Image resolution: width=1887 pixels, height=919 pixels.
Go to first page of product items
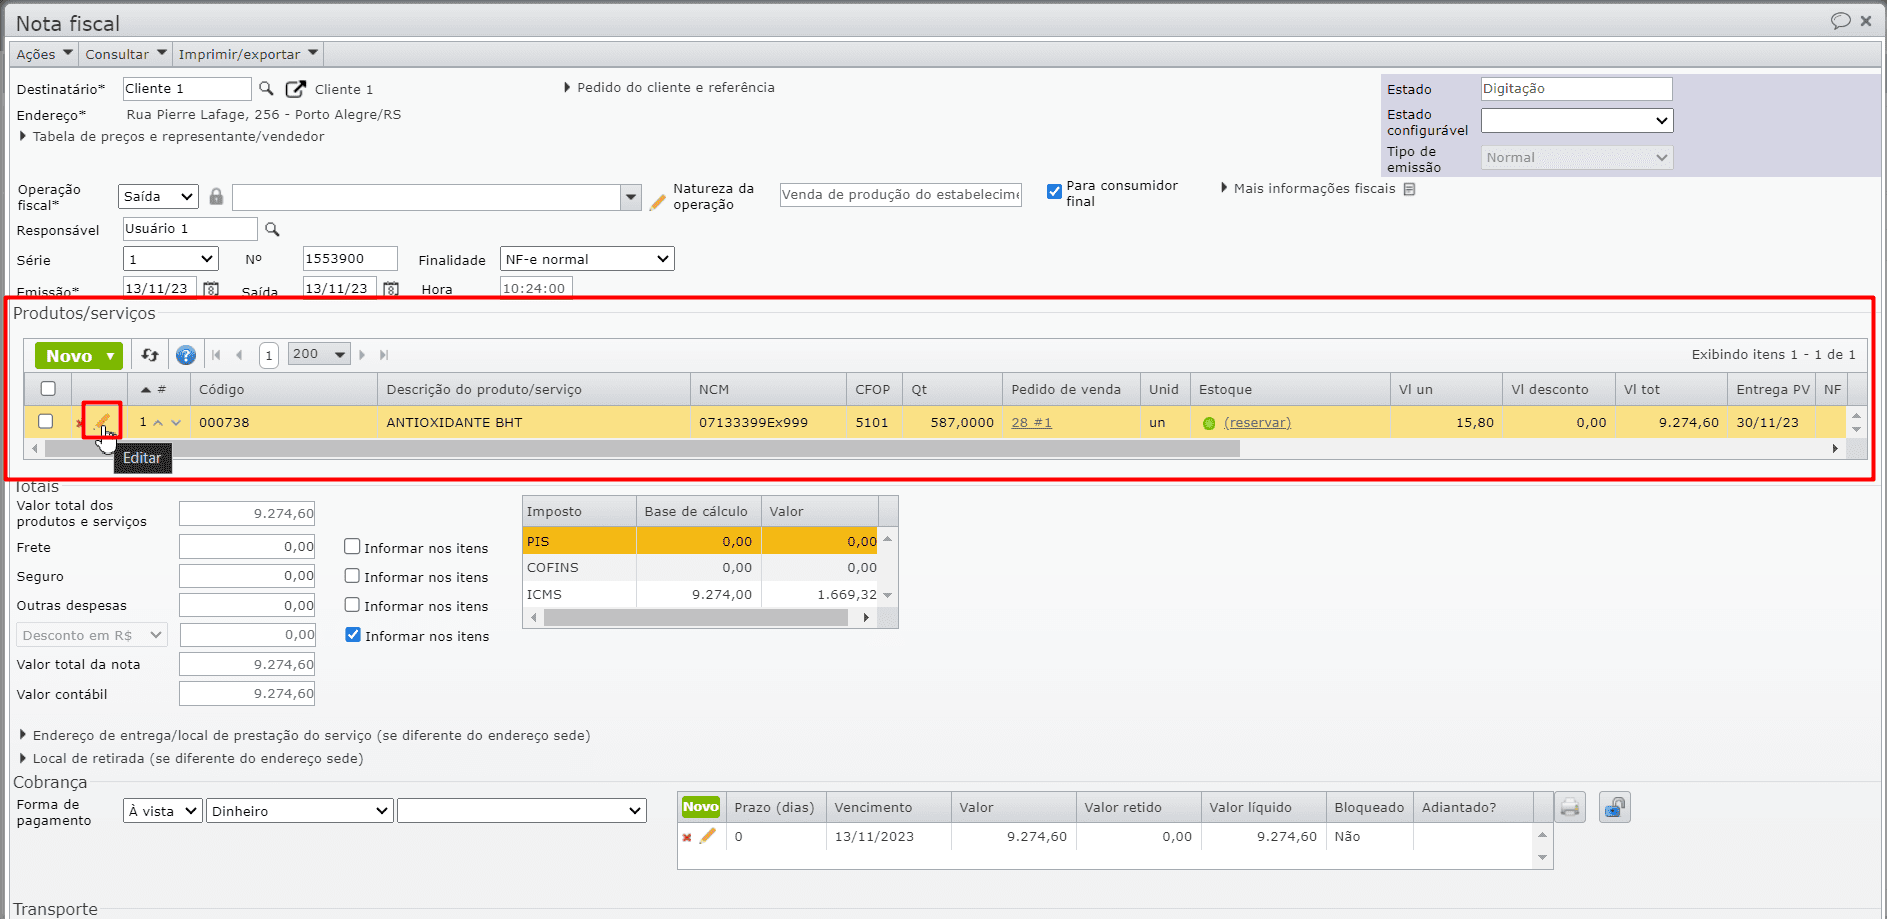click(216, 355)
